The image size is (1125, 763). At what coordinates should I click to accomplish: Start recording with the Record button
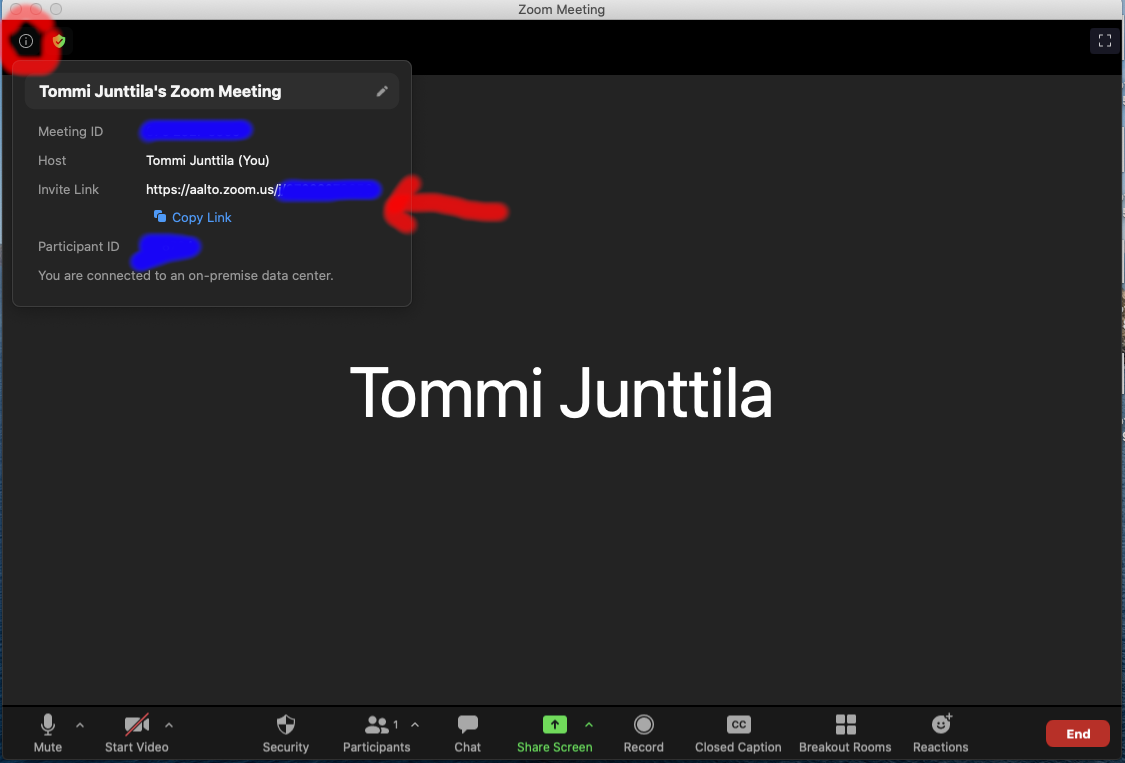pos(644,733)
